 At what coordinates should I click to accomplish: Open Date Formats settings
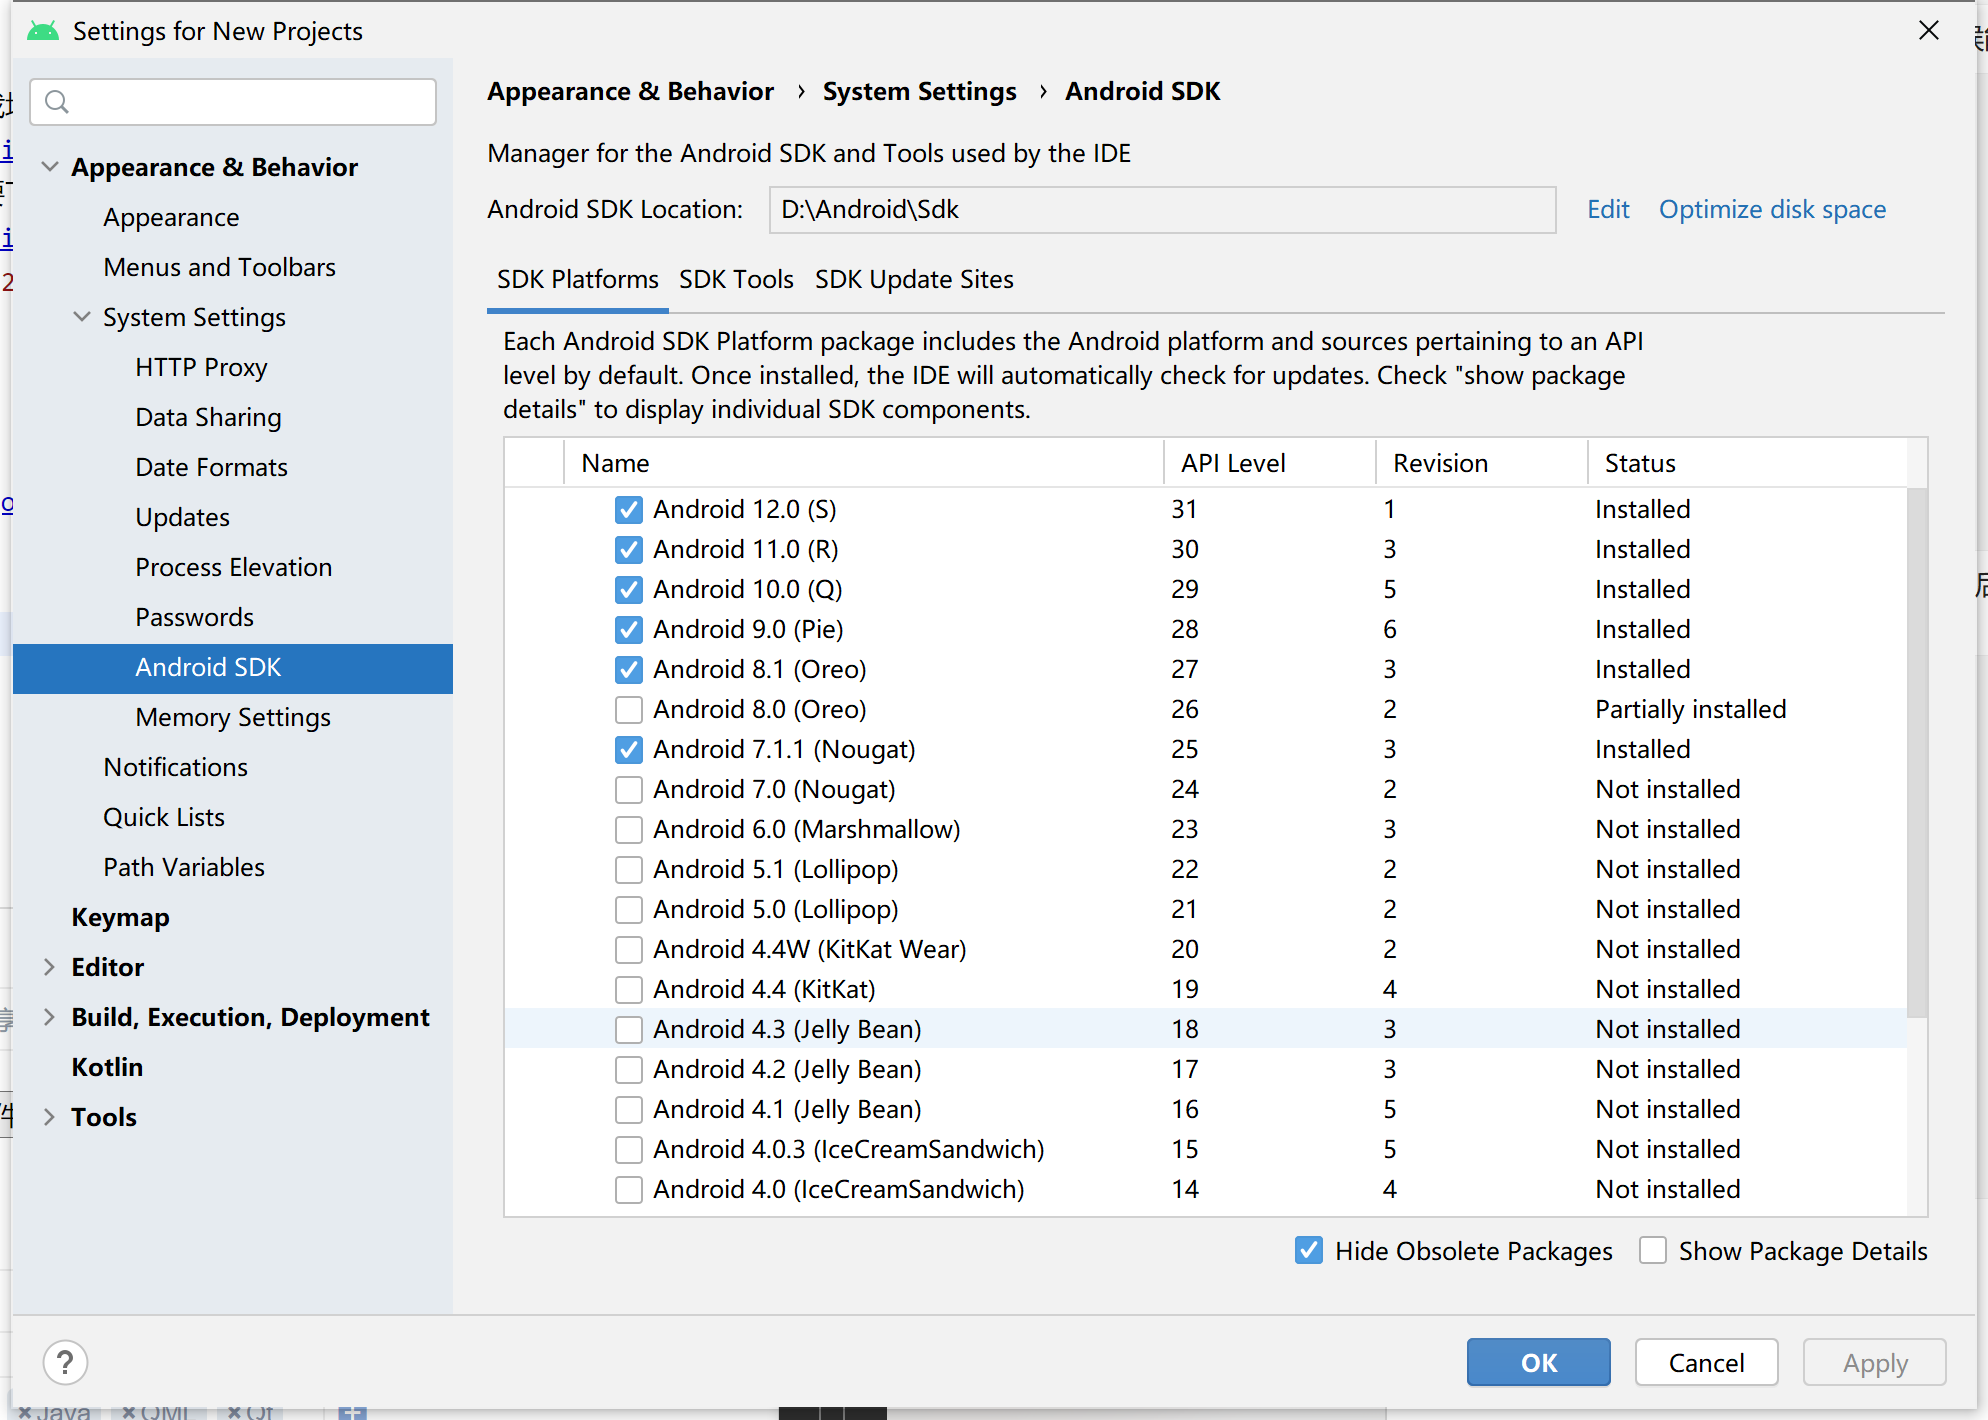tap(211, 467)
